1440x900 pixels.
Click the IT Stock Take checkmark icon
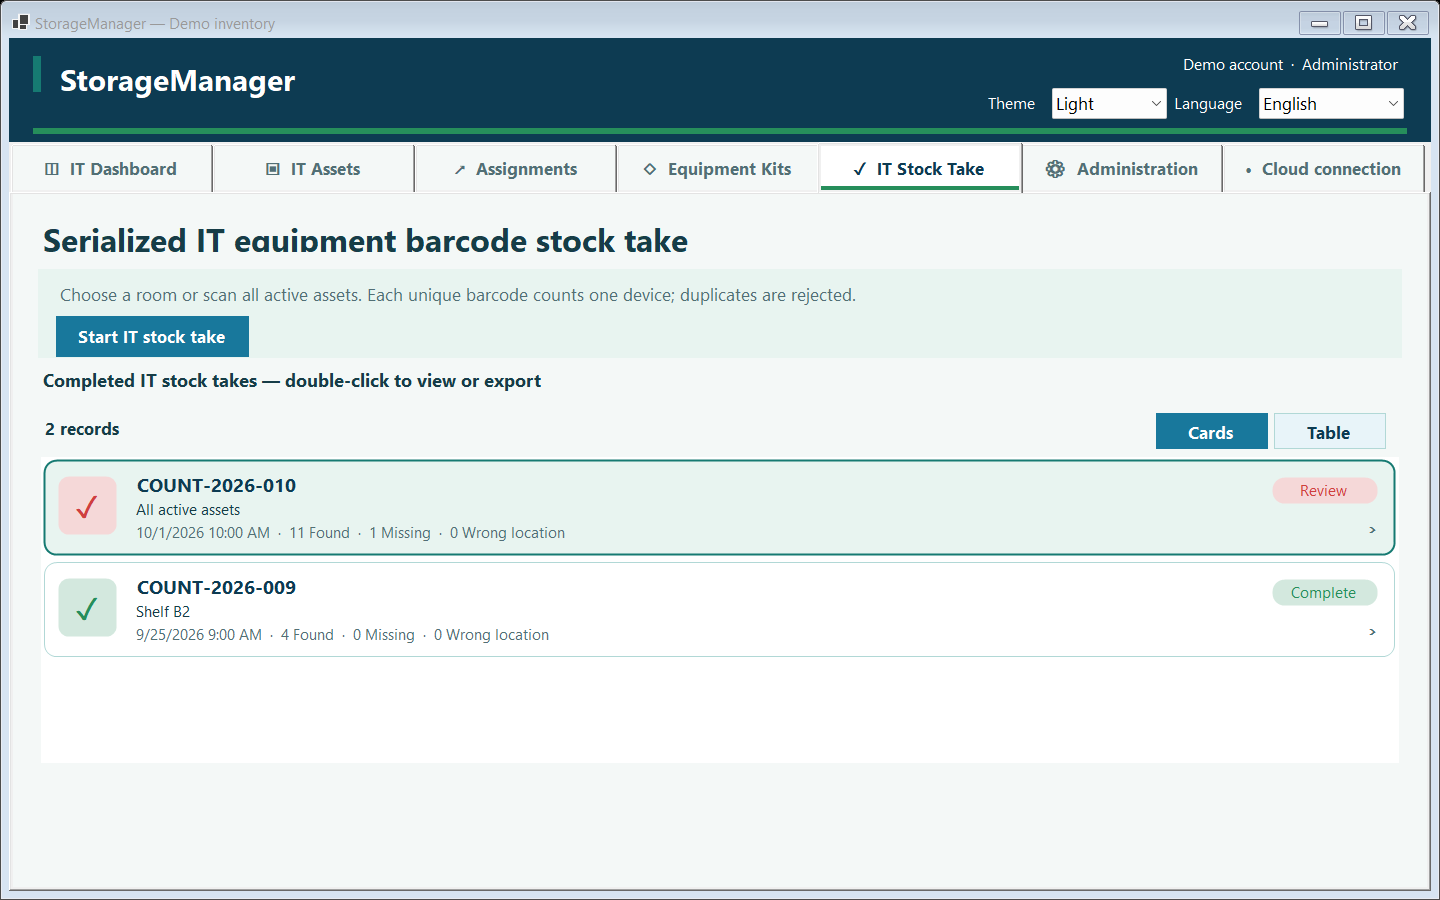tap(860, 169)
